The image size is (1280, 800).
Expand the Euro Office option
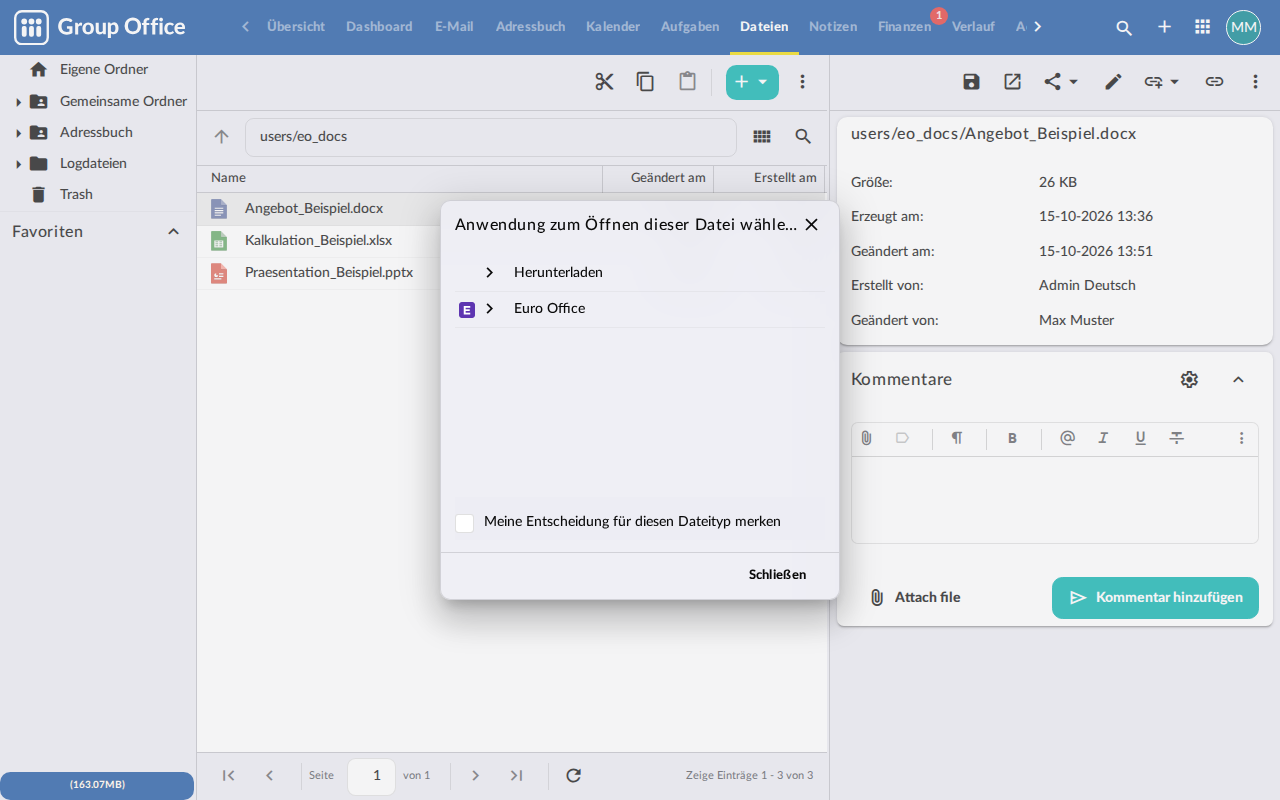coord(489,308)
